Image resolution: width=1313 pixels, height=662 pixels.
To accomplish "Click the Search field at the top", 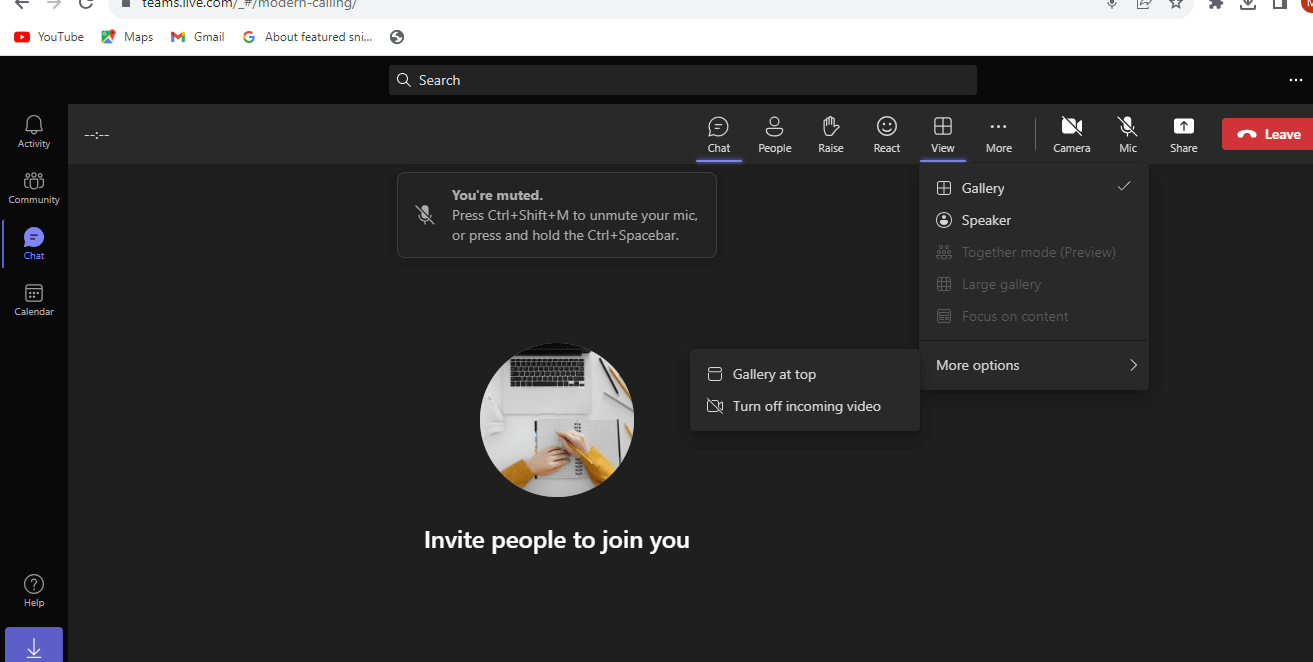I will tap(683, 79).
